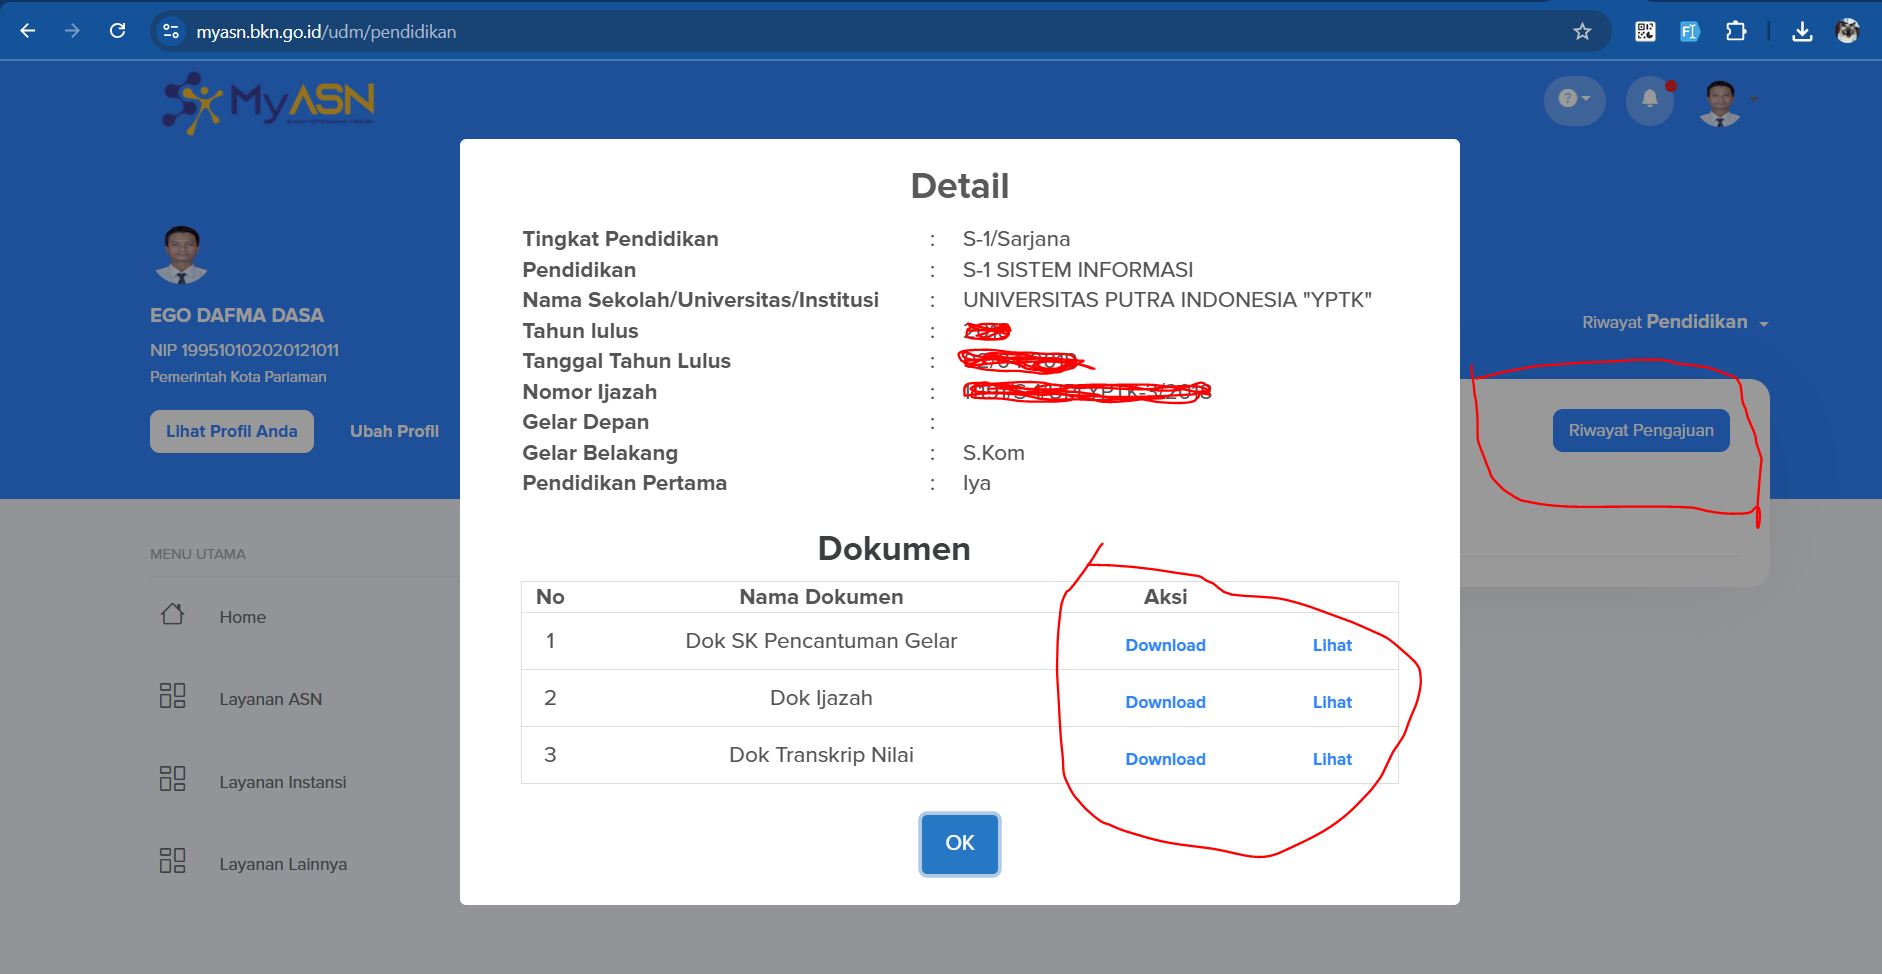Open the user avatar account dropdown
1882x974 pixels.
coord(1728,102)
